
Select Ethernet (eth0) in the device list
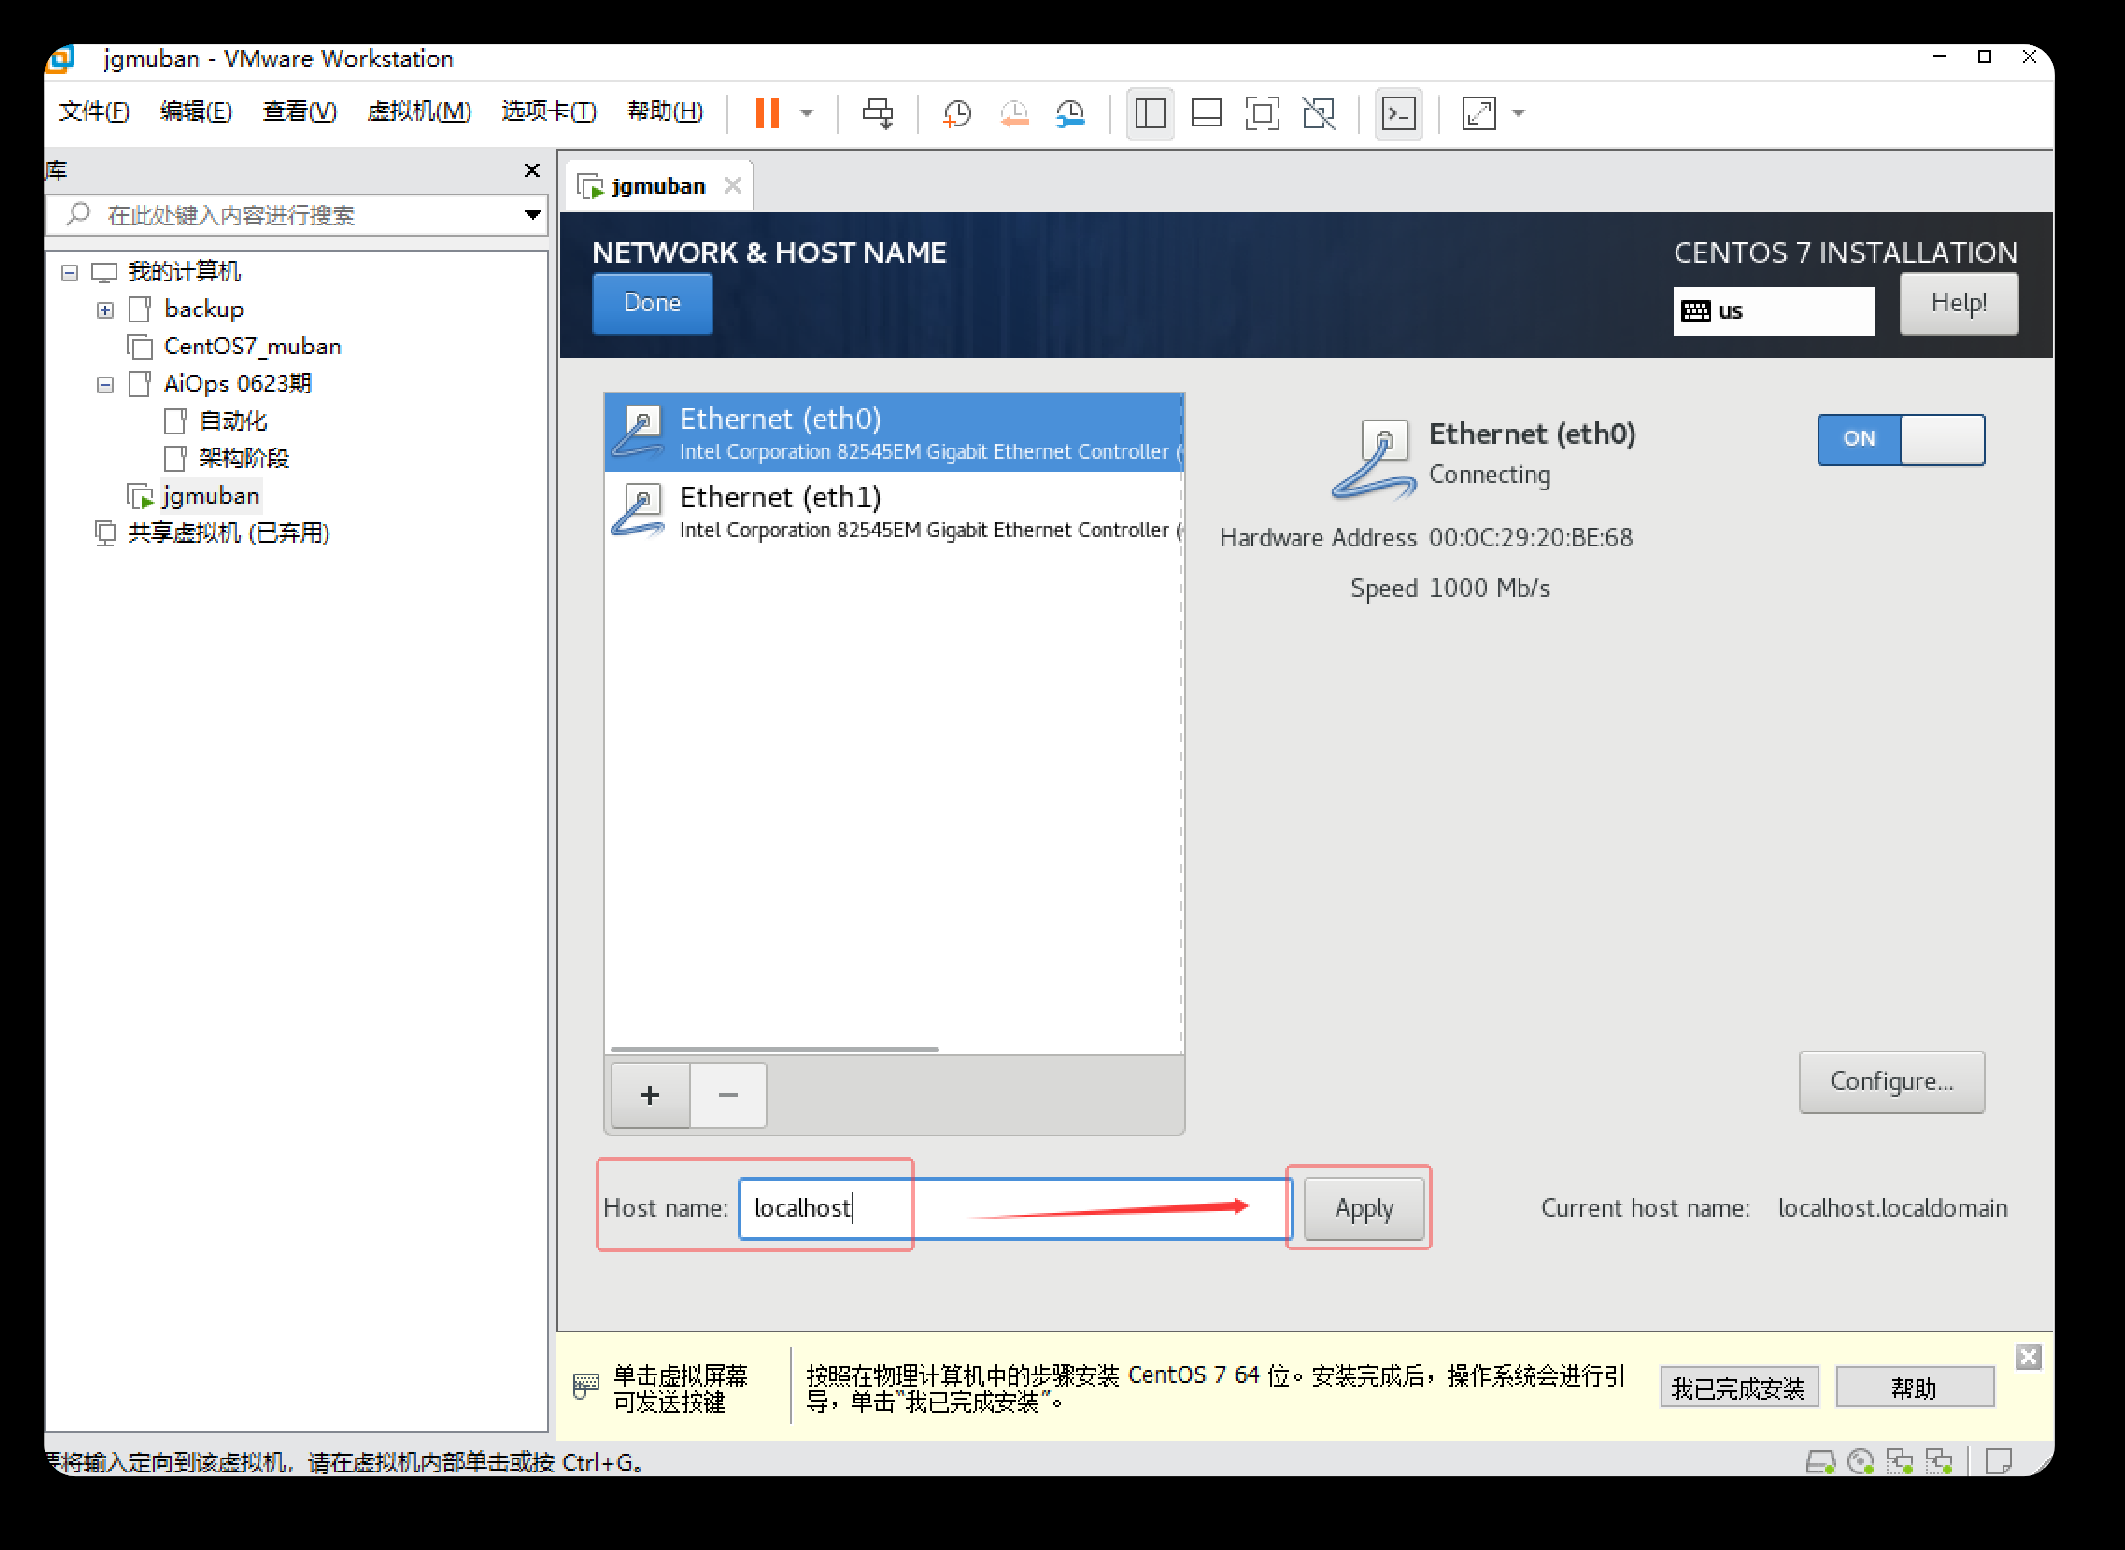coord(893,433)
